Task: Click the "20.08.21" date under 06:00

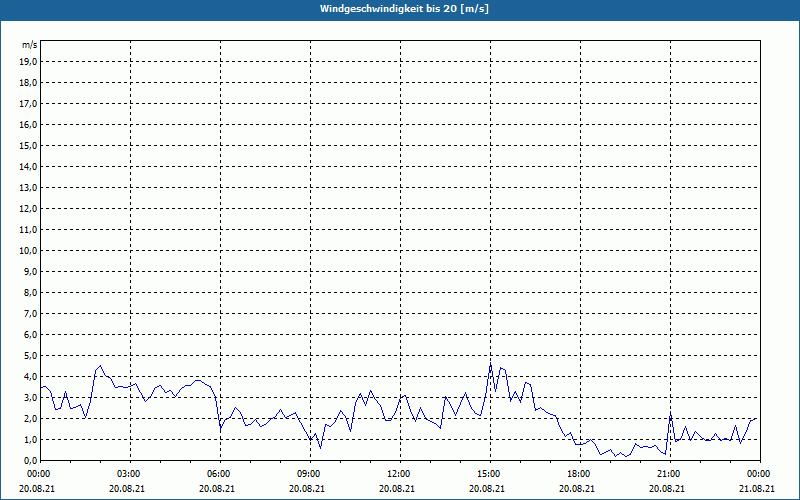Action: click(x=217, y=488)
